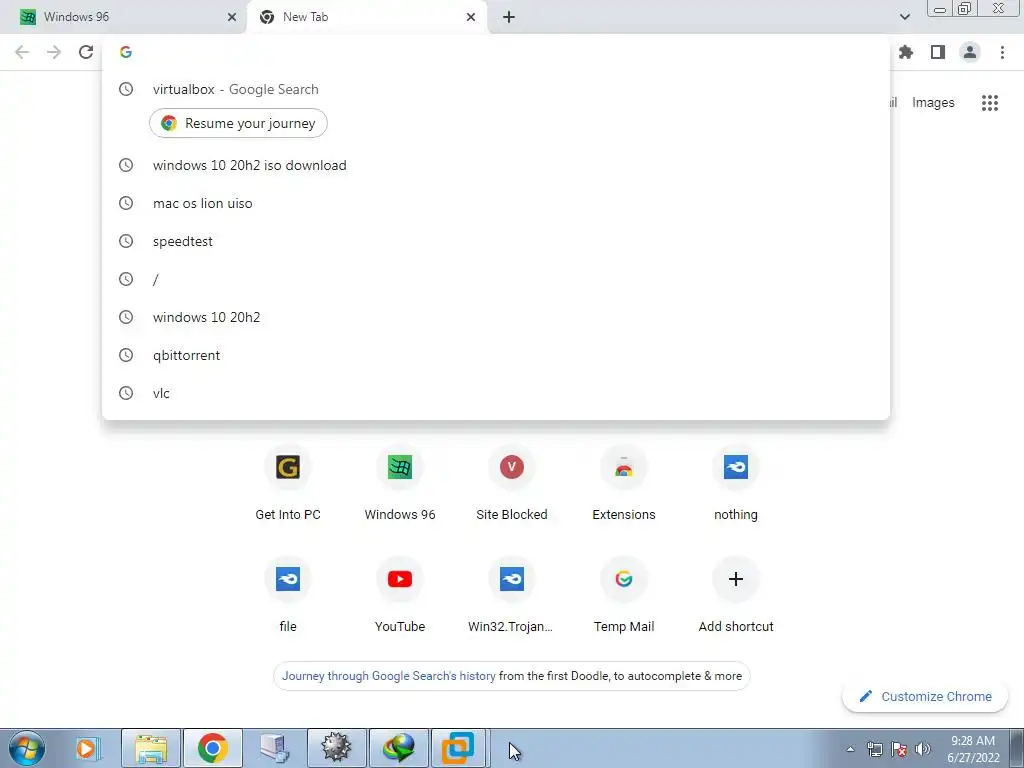Click Customize Chrome button

click(x=927, y=697)
